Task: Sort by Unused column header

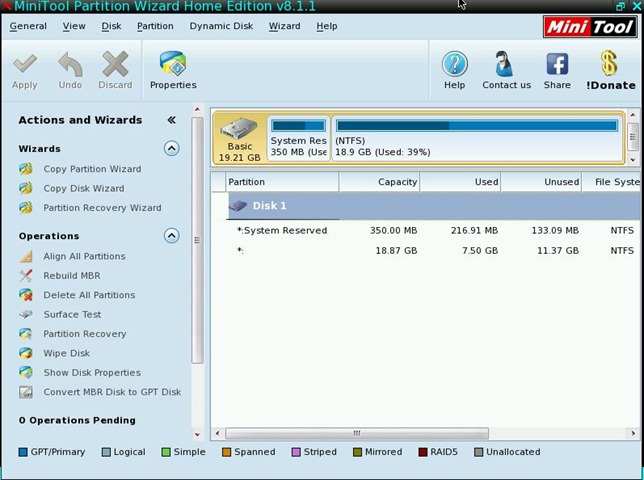Action: coord(541,182)
